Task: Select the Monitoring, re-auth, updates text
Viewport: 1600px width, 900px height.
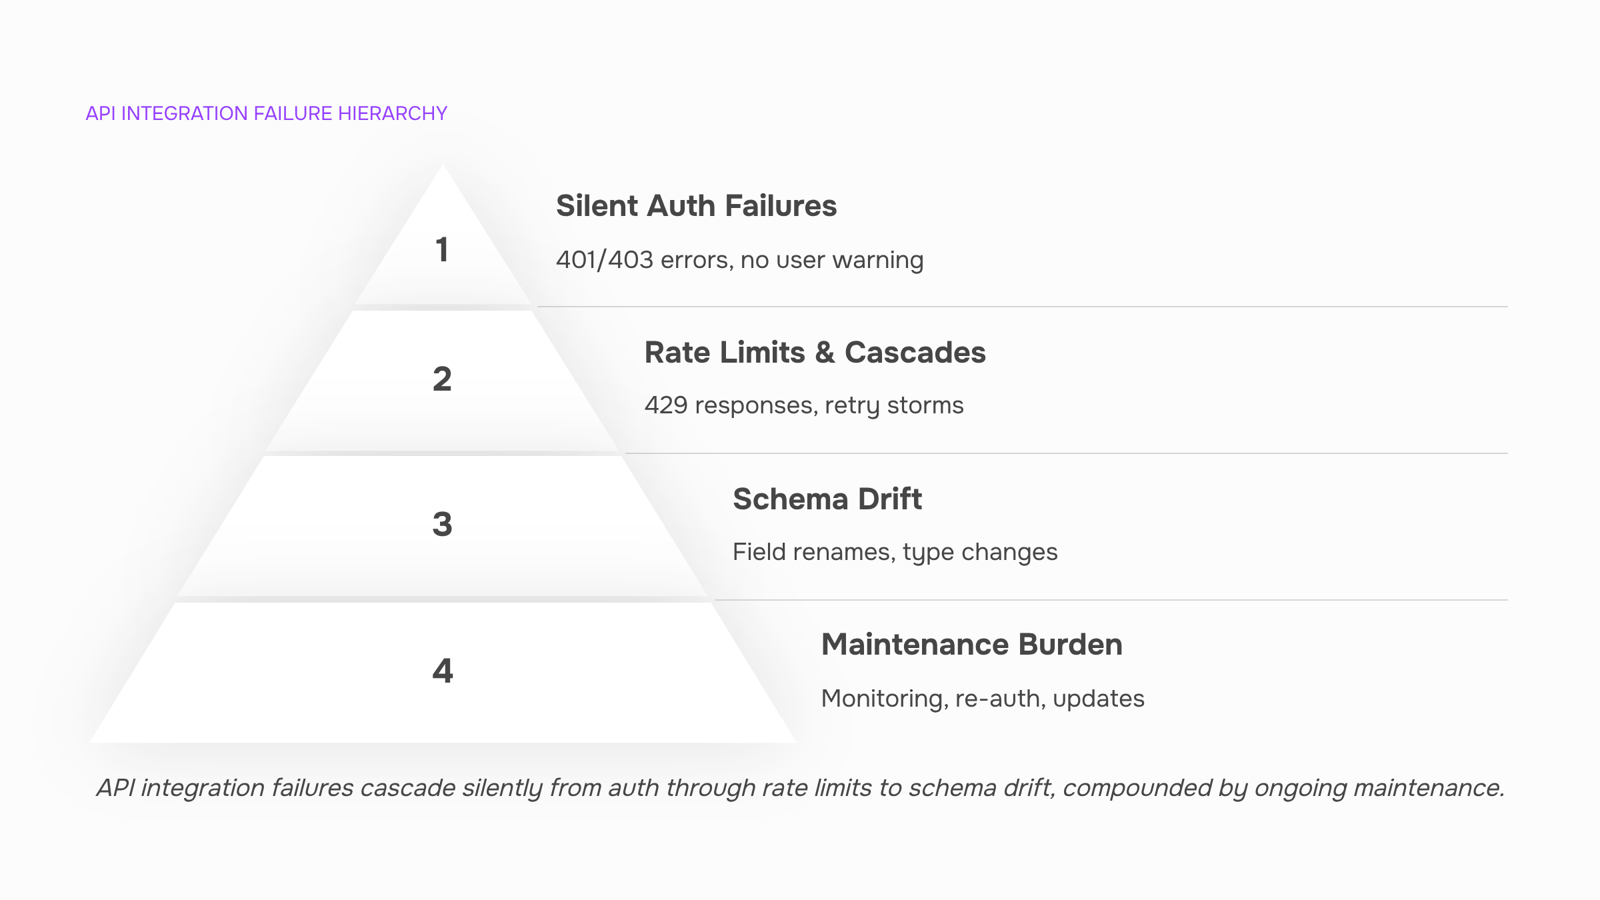Action: click(x=983, y=699)
